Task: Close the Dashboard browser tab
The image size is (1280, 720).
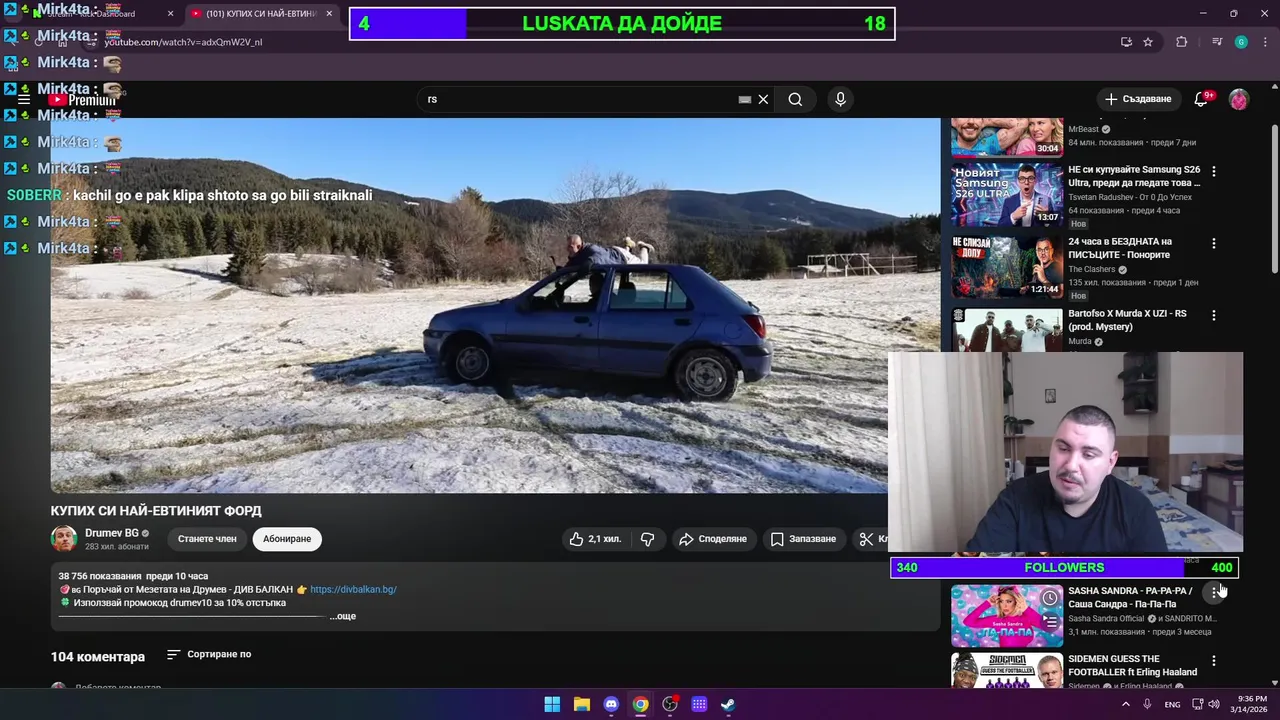Action: coord(170,14)
